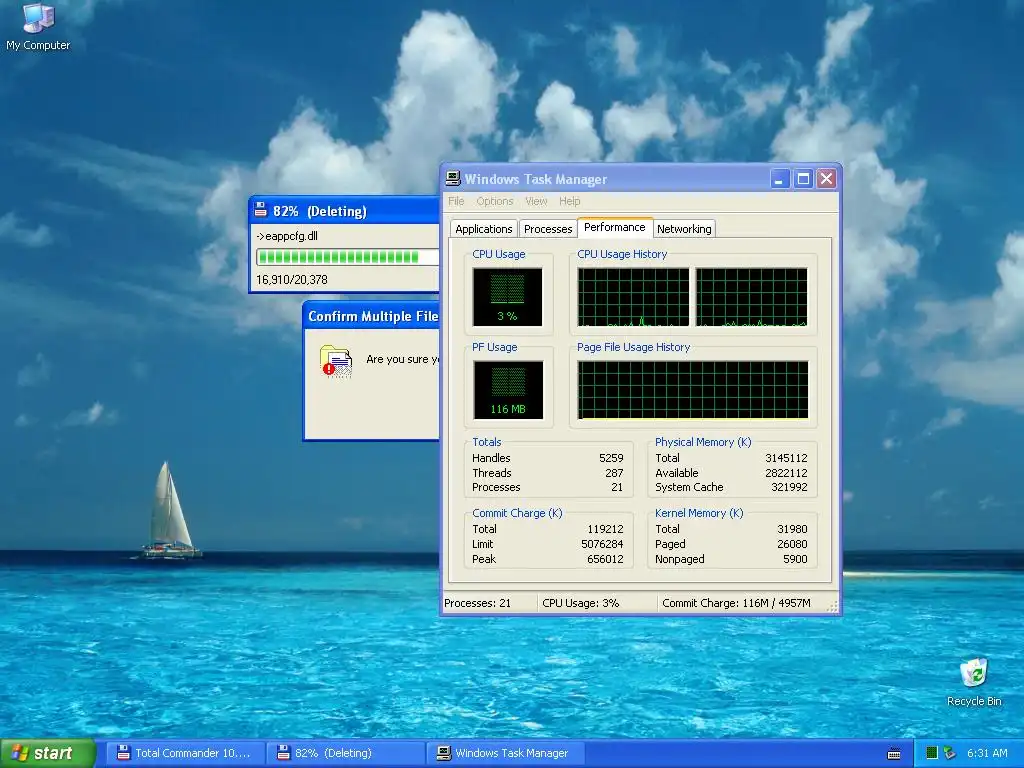The image size is (1024, 768).
Task: Click the 'Are you sure' confirmation message
Action: 402,359
